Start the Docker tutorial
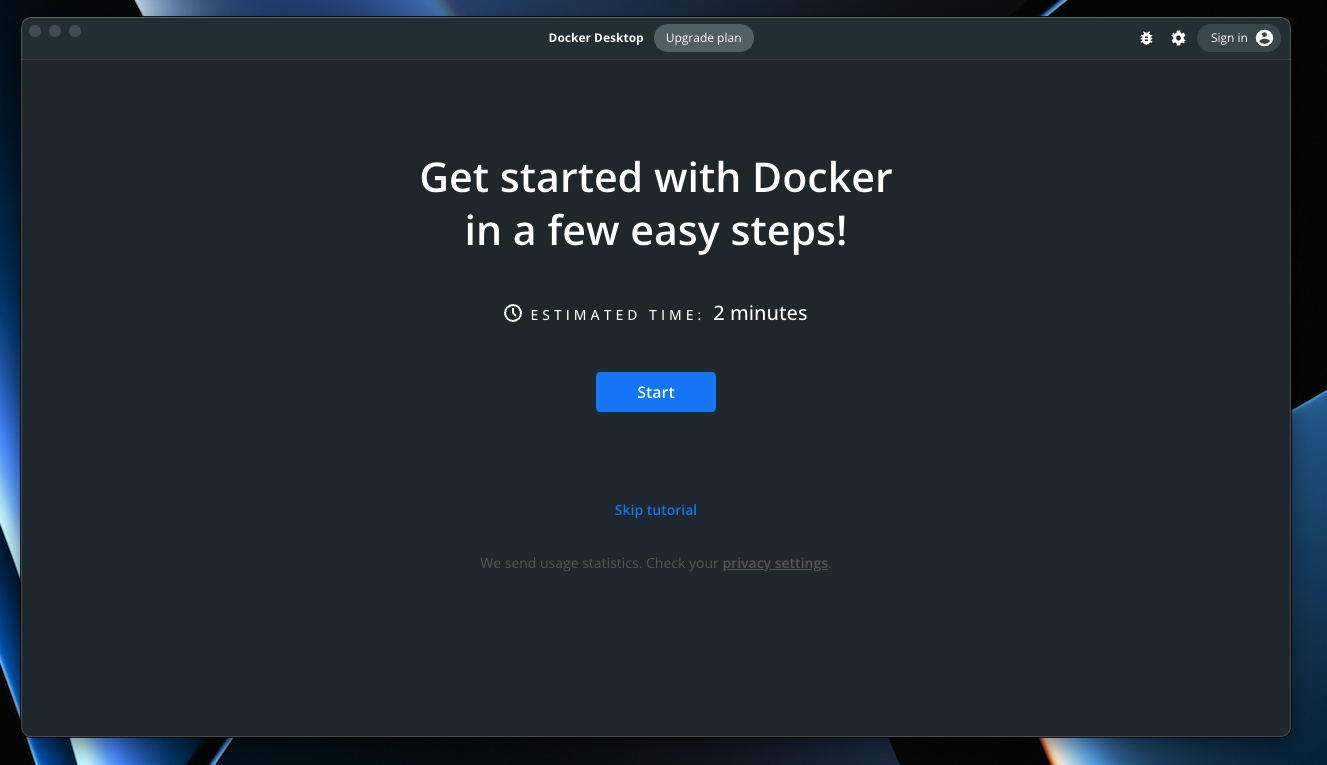The image size is (1327, 765). coord(656,392)
